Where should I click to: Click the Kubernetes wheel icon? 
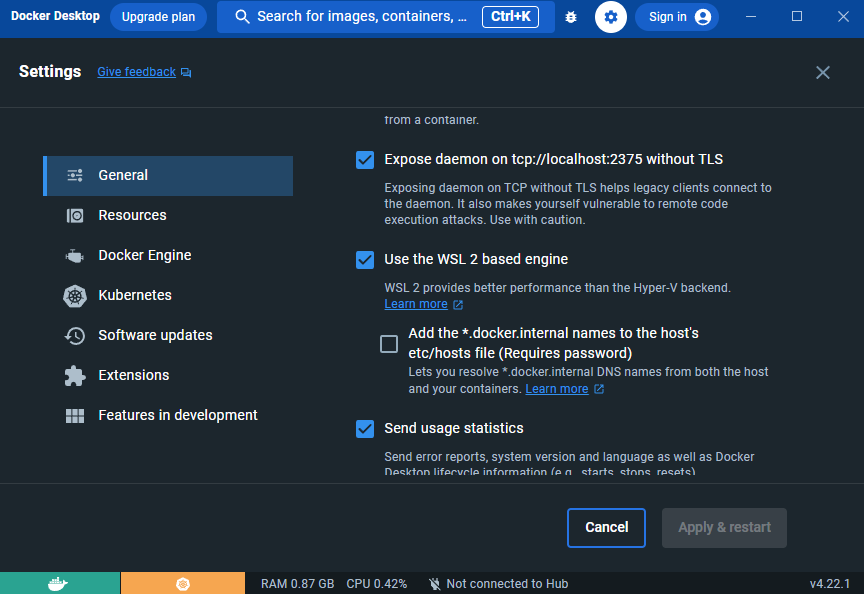[75, 296]
